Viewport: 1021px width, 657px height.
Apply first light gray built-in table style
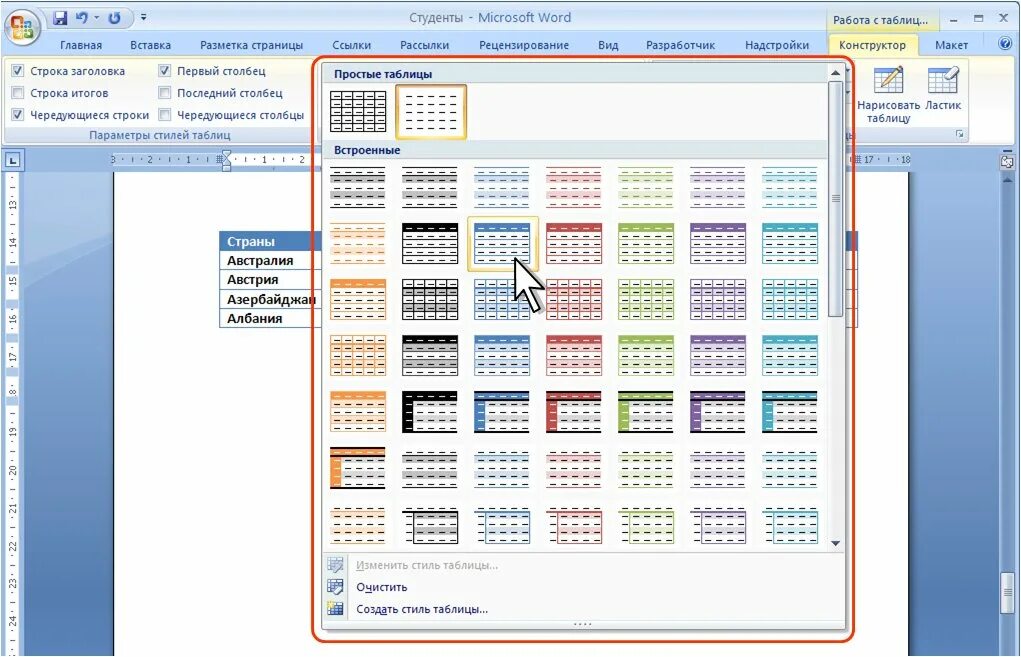pos(358,187)
